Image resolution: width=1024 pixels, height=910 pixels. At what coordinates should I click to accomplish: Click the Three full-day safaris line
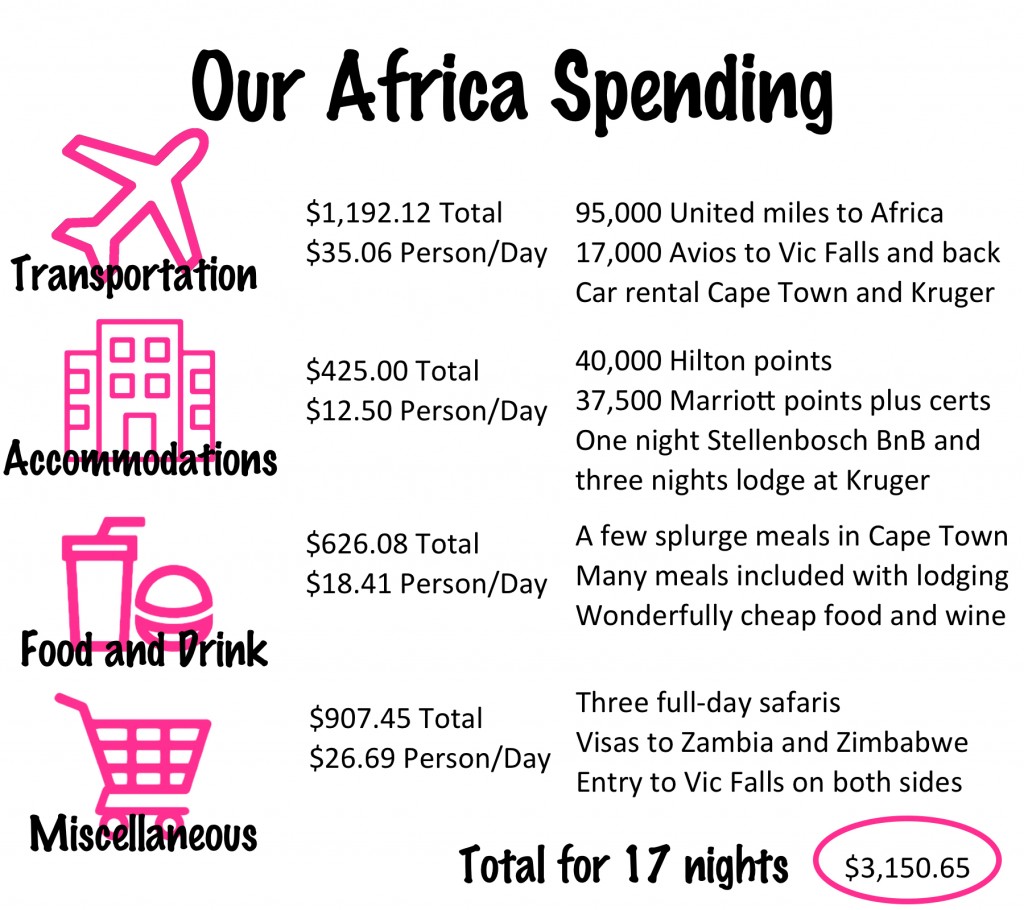coord(708,702)
